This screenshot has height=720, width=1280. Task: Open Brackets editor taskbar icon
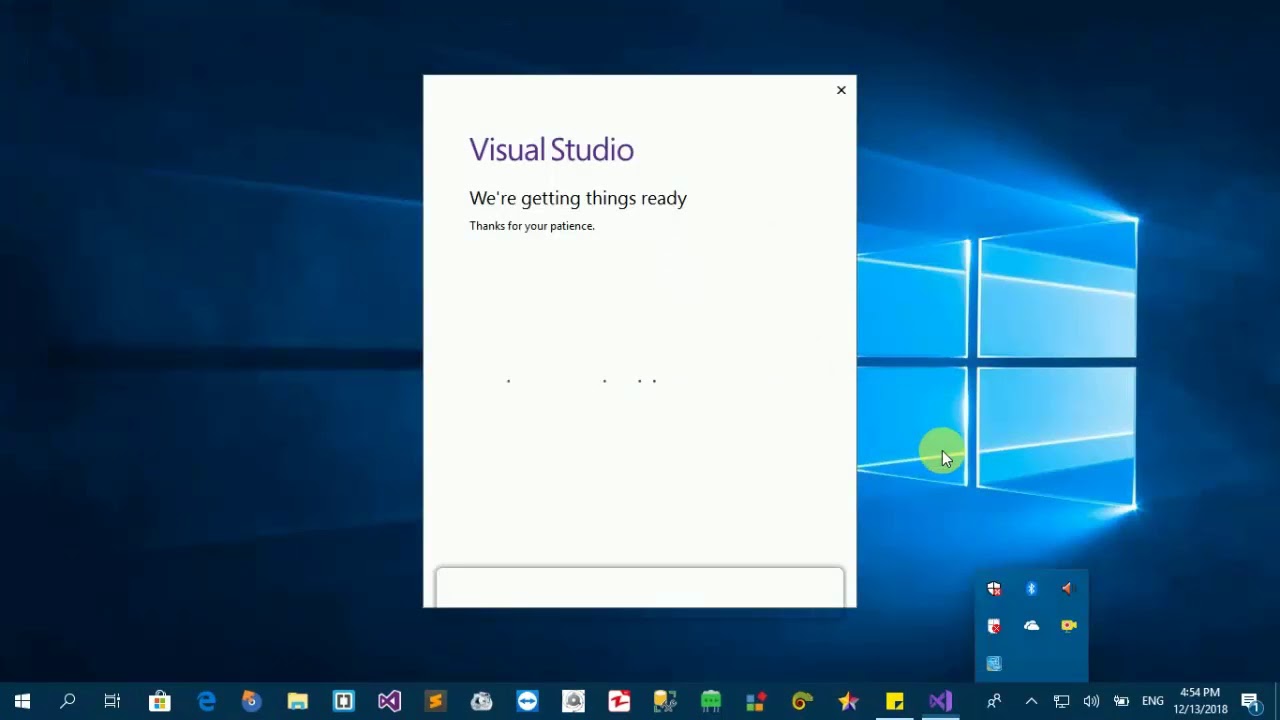point(343,702)
